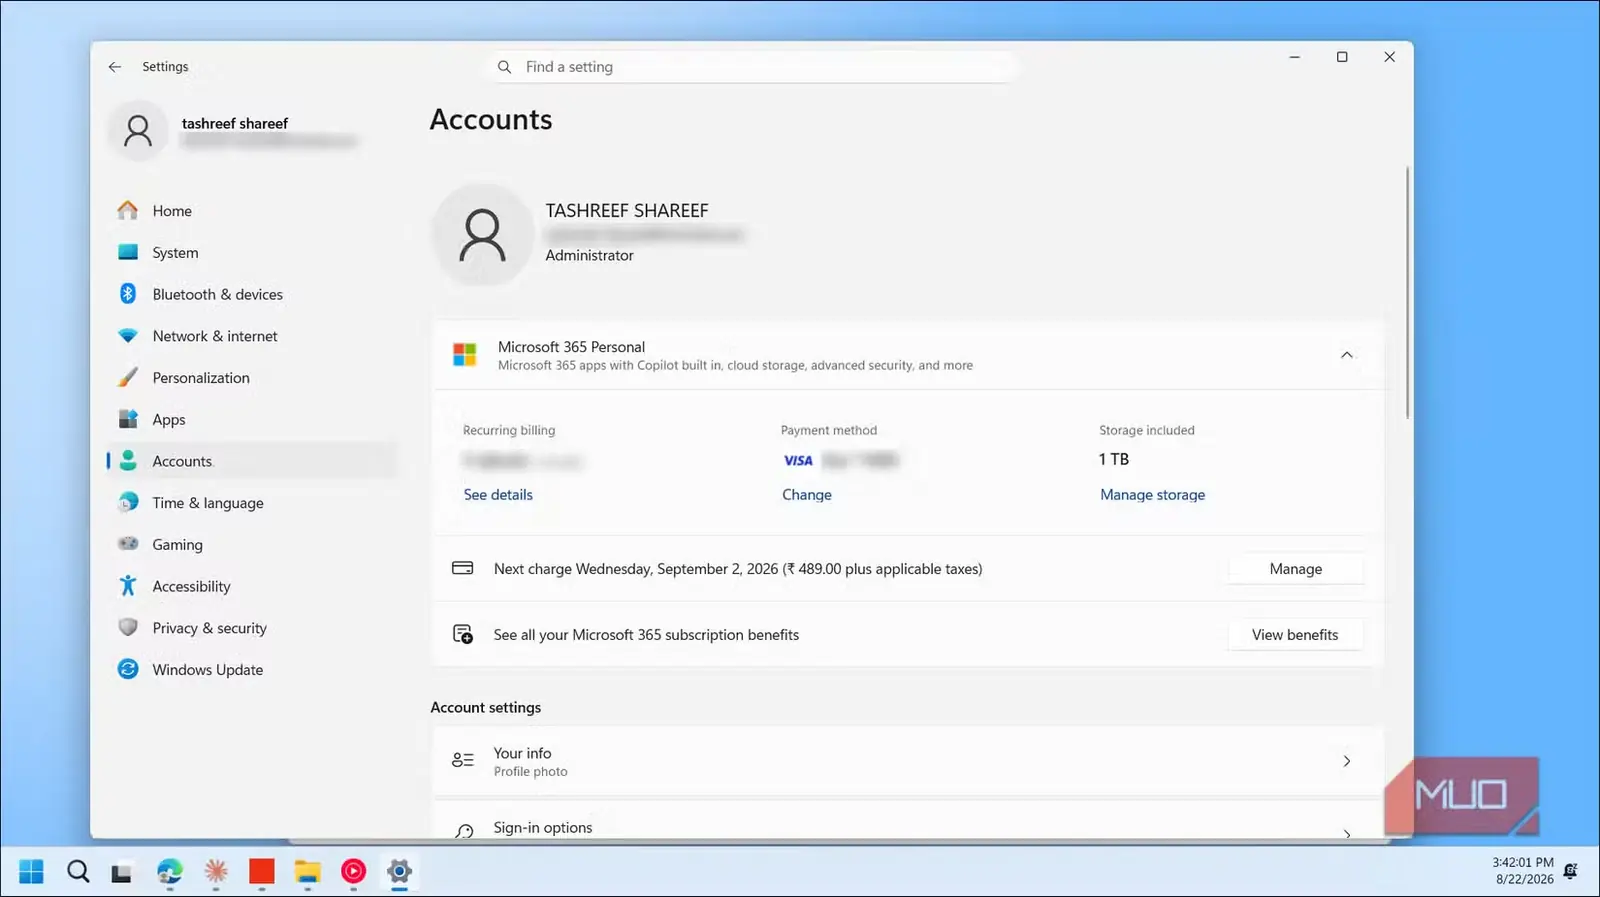Click the 1 TB storage value

click(x=1114, y=459)
